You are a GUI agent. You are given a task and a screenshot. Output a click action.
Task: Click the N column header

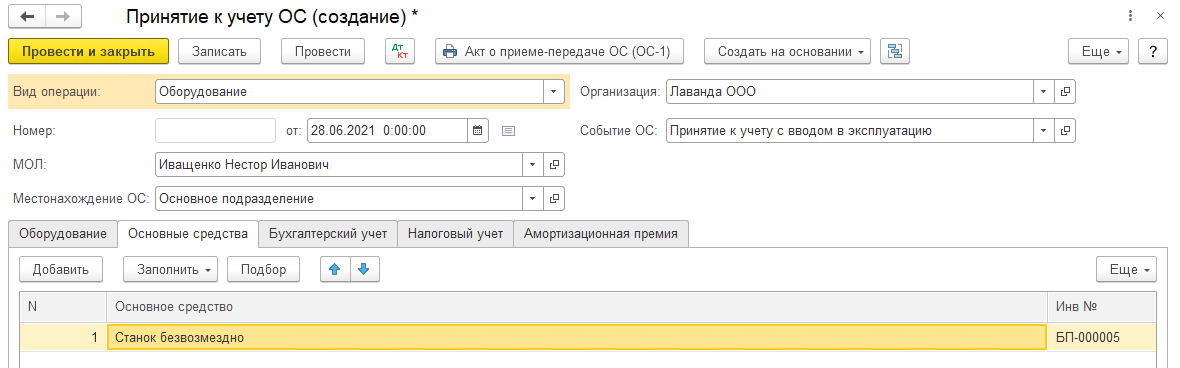coord(63,306)
